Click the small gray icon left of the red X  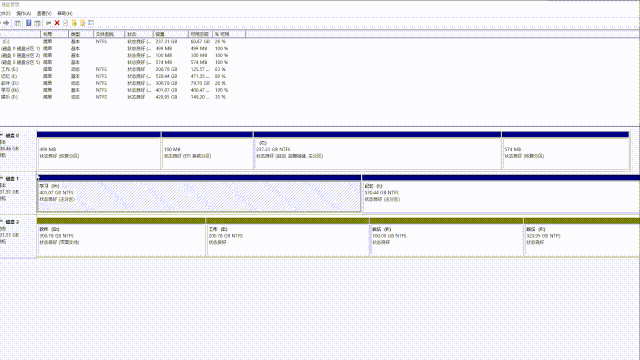click(x=49, y=23)
